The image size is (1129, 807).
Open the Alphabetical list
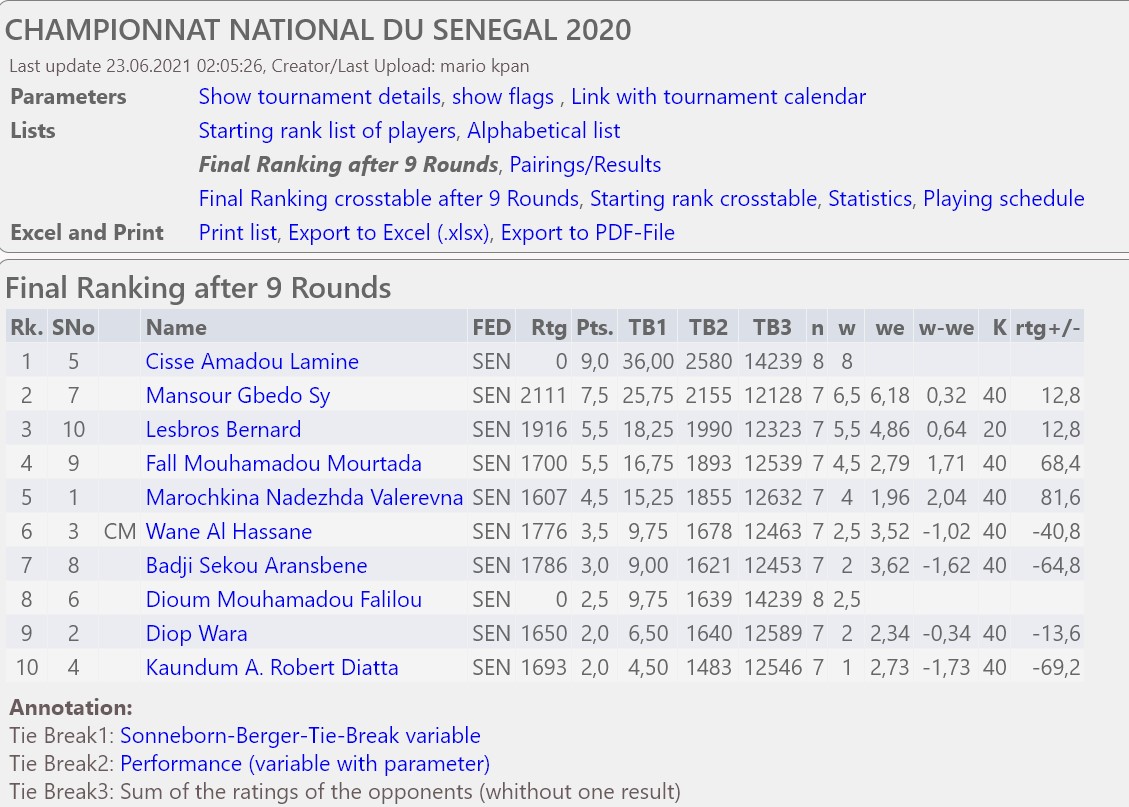[x=544, y=130]
